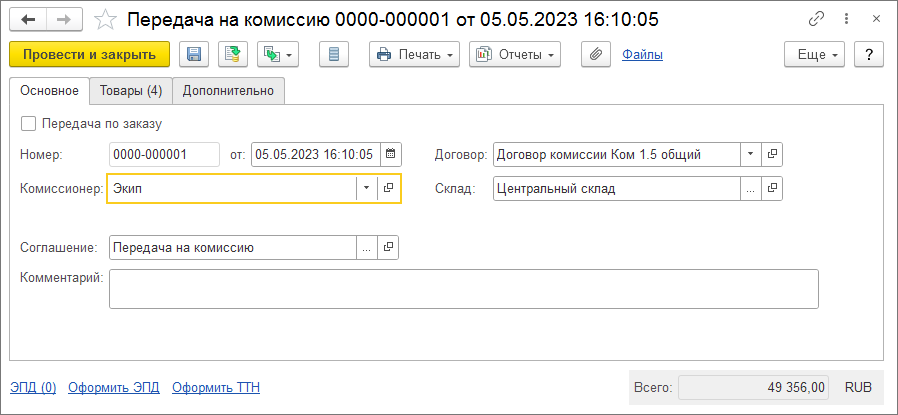Screen dimensions: 898x415
Task: Click the Номер input field
Action: (x=164, y=155)
